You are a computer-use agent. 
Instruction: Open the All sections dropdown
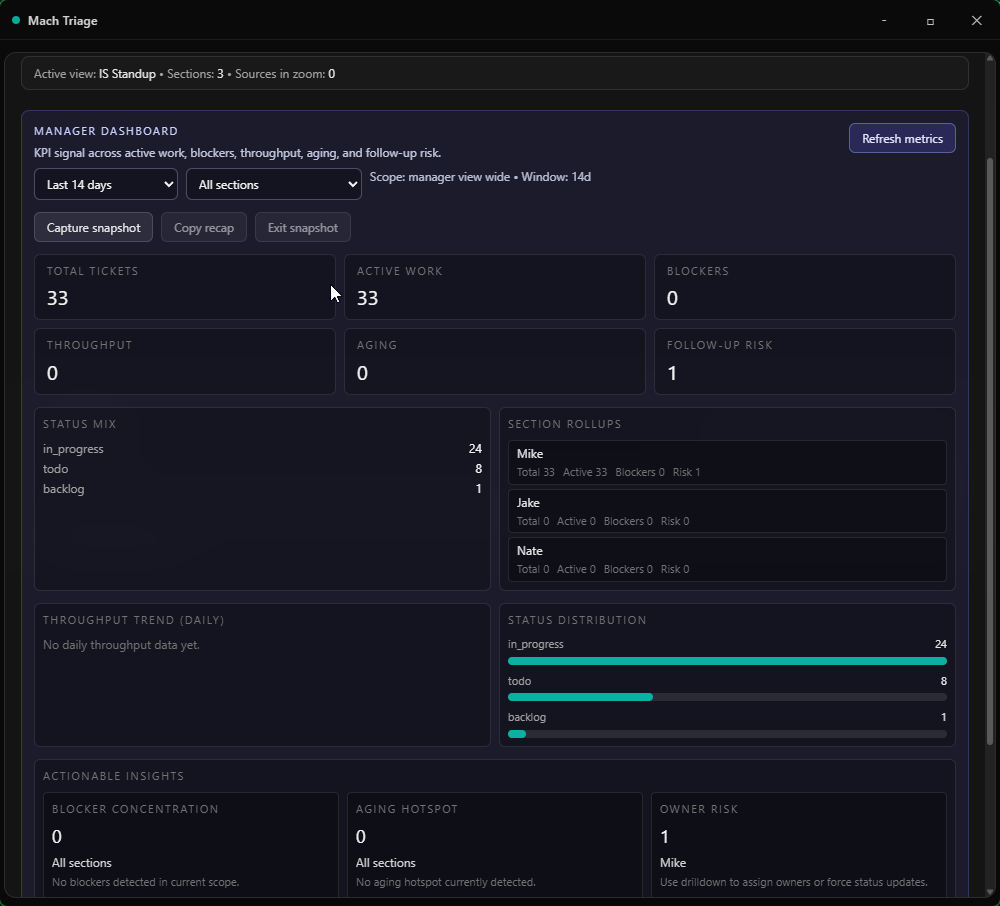coord(274,184)
